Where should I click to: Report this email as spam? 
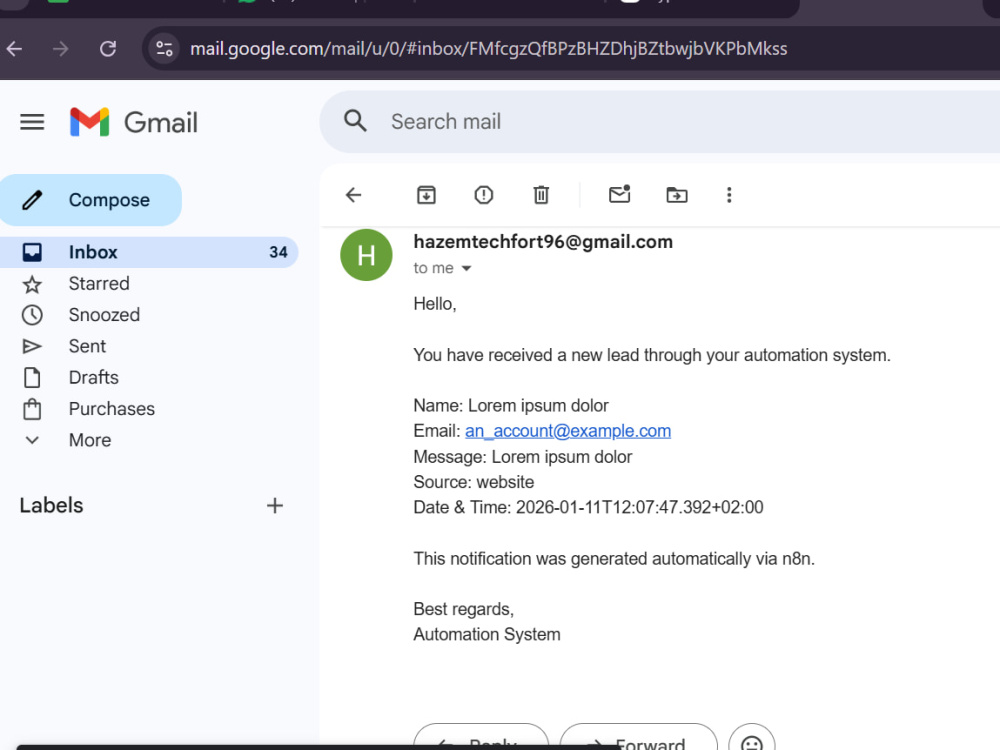pos(483,195)
